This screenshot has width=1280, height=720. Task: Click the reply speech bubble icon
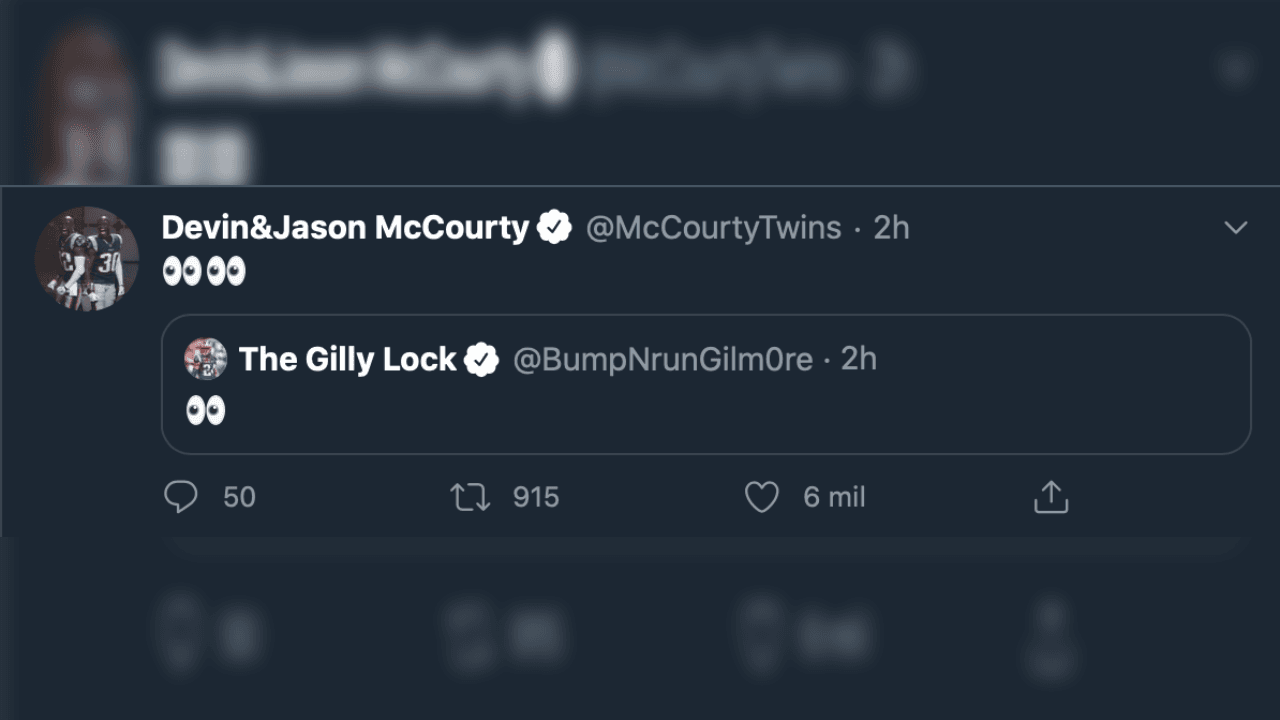pos(181,497)
